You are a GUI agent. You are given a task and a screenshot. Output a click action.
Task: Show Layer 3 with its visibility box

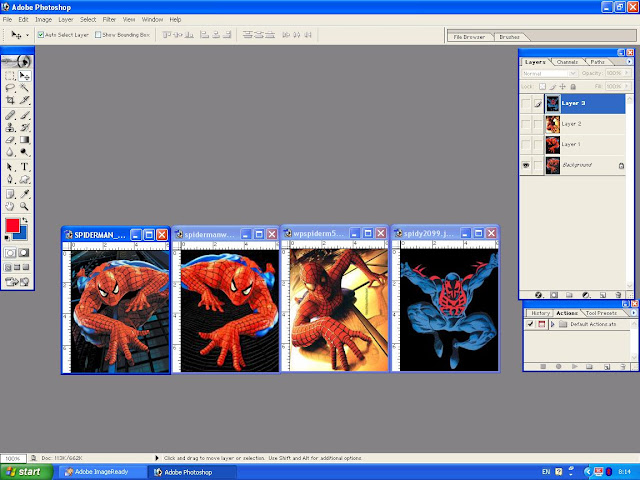(x=526, y=104)
